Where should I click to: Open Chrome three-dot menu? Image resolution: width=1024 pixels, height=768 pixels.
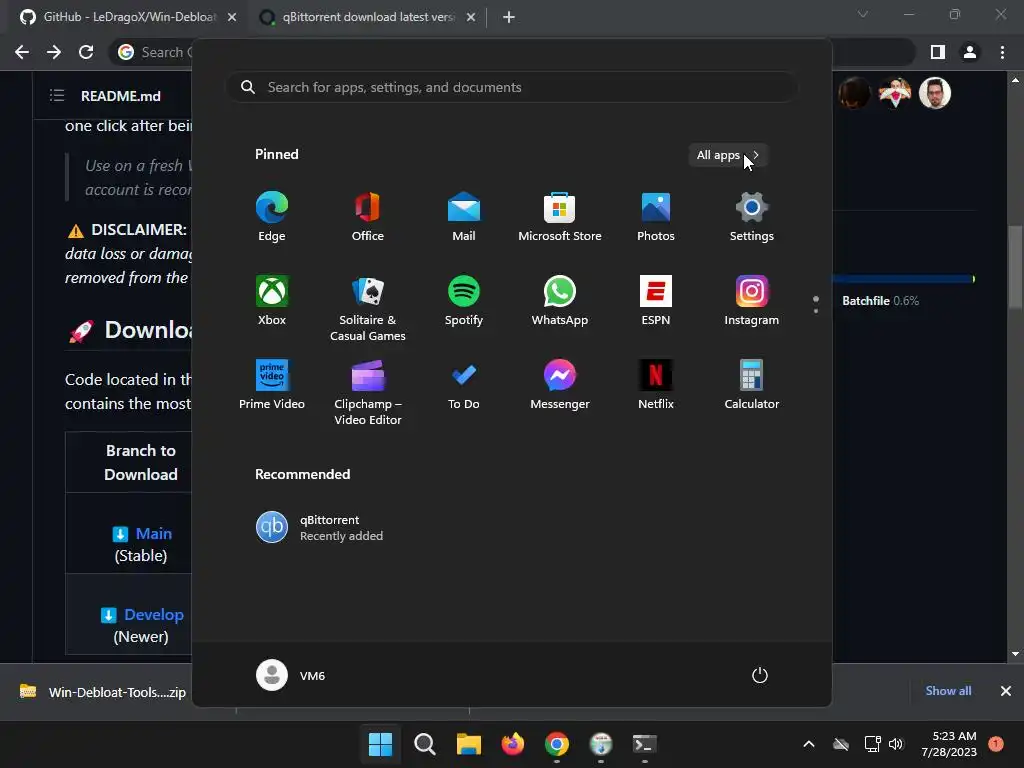point(1002,52)
